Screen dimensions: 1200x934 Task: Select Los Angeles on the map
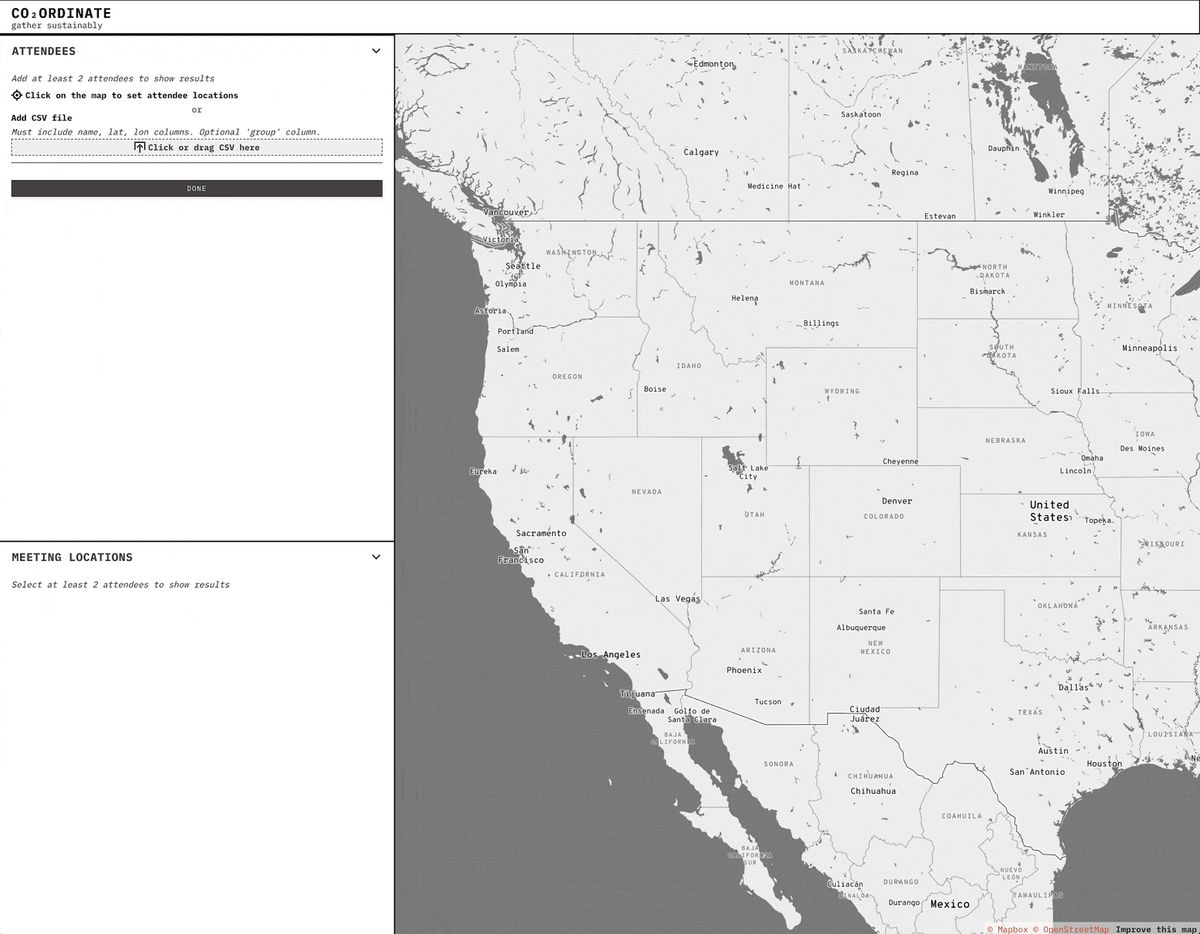click(611, 655)
